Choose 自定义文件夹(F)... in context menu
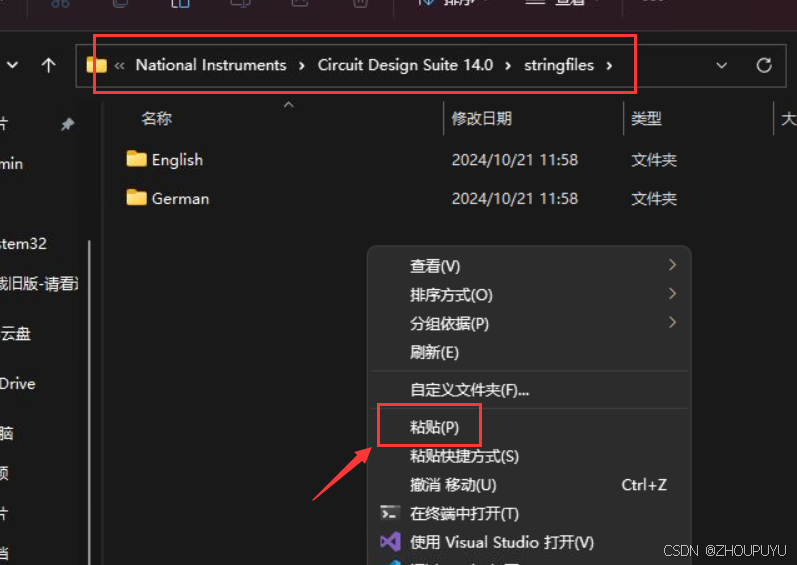797x565 pixels. coord(529,390)
